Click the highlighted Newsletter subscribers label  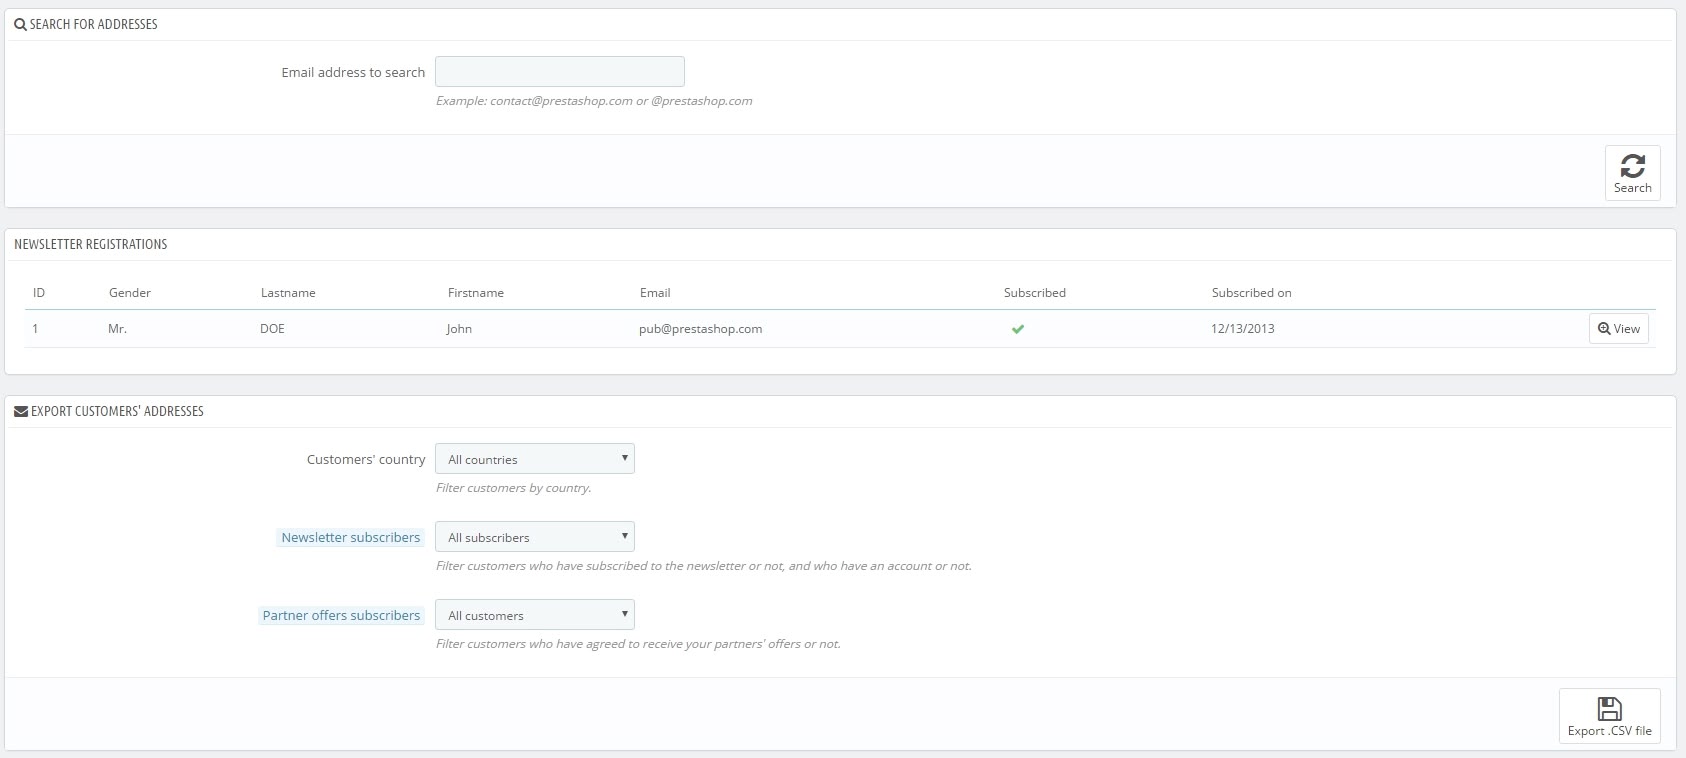pos(350,537)
